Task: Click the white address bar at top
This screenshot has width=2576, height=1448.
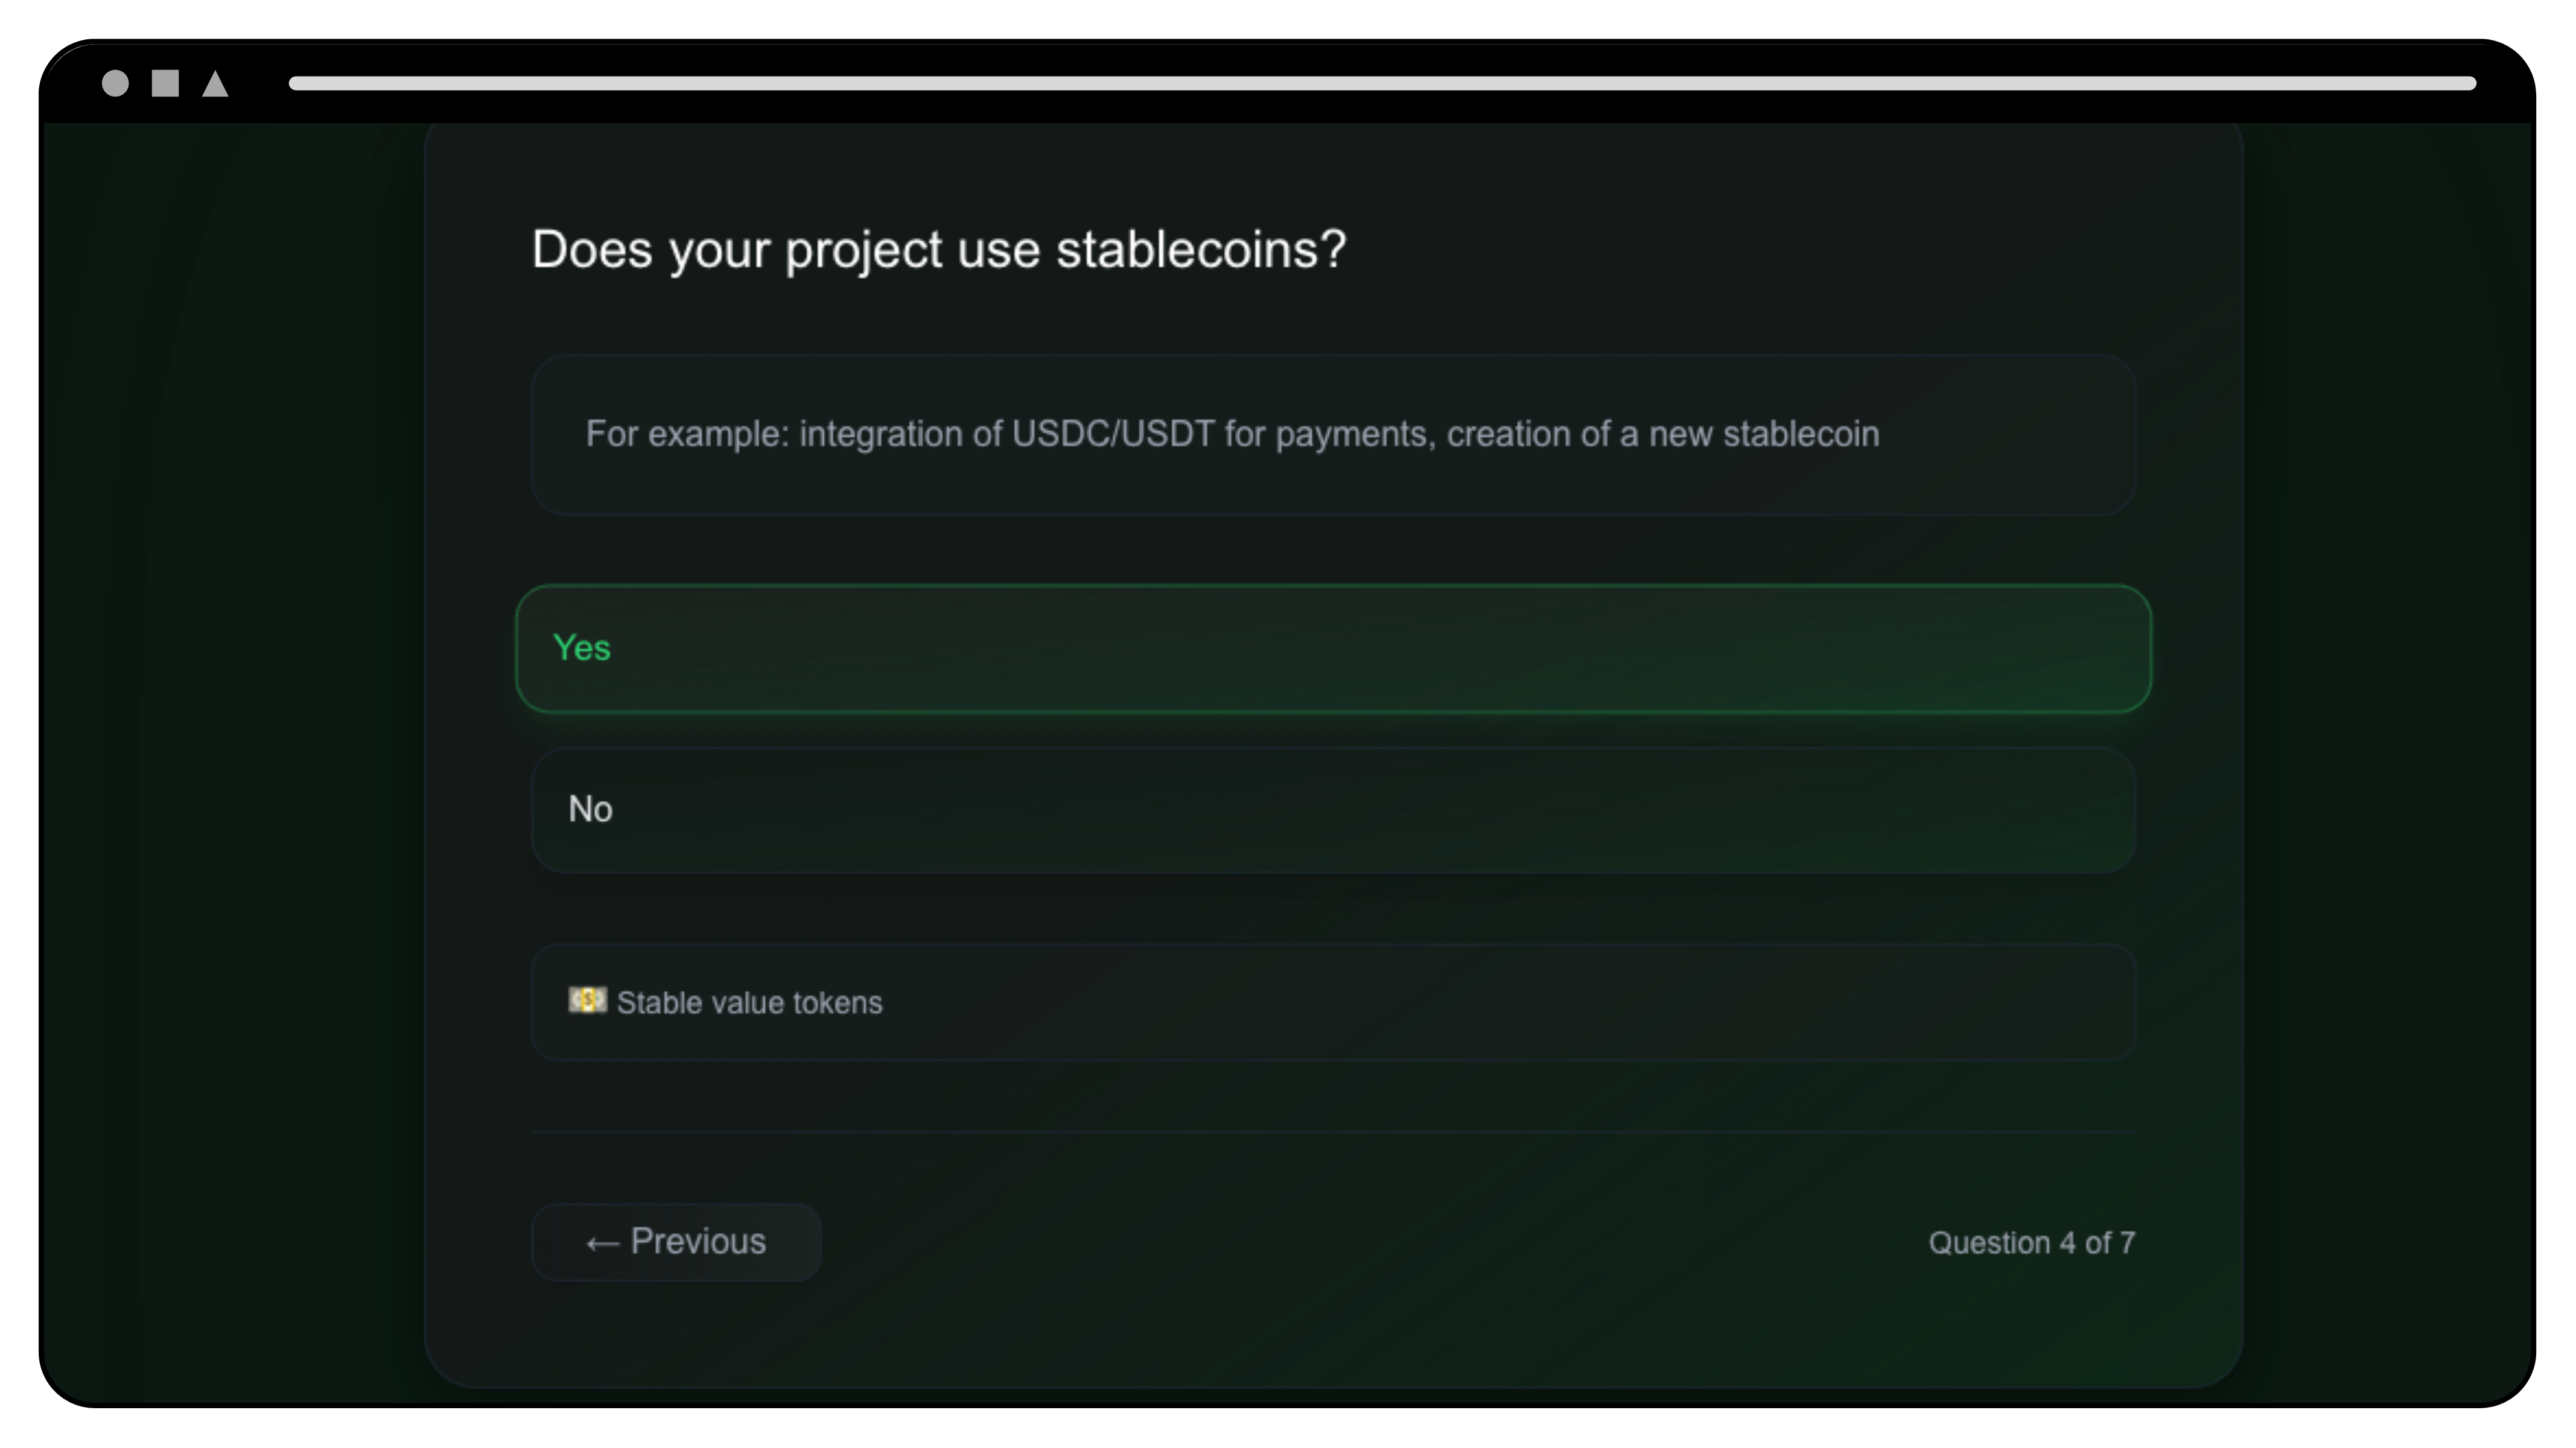Action: tap(1382, 83)
